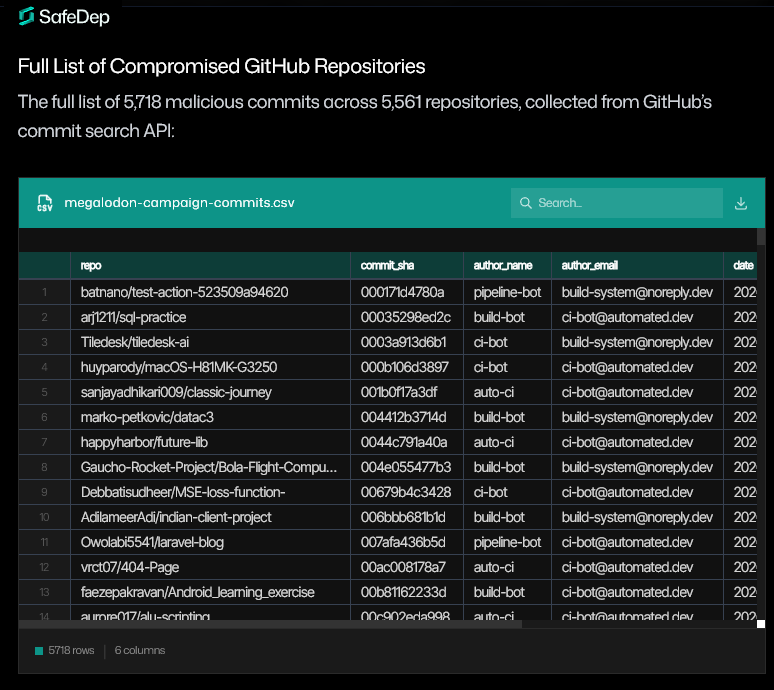This screenshot has height=690, width=774.
Task: Click the horizontal scrollbar of the table
Action: [x=270, y=624]
